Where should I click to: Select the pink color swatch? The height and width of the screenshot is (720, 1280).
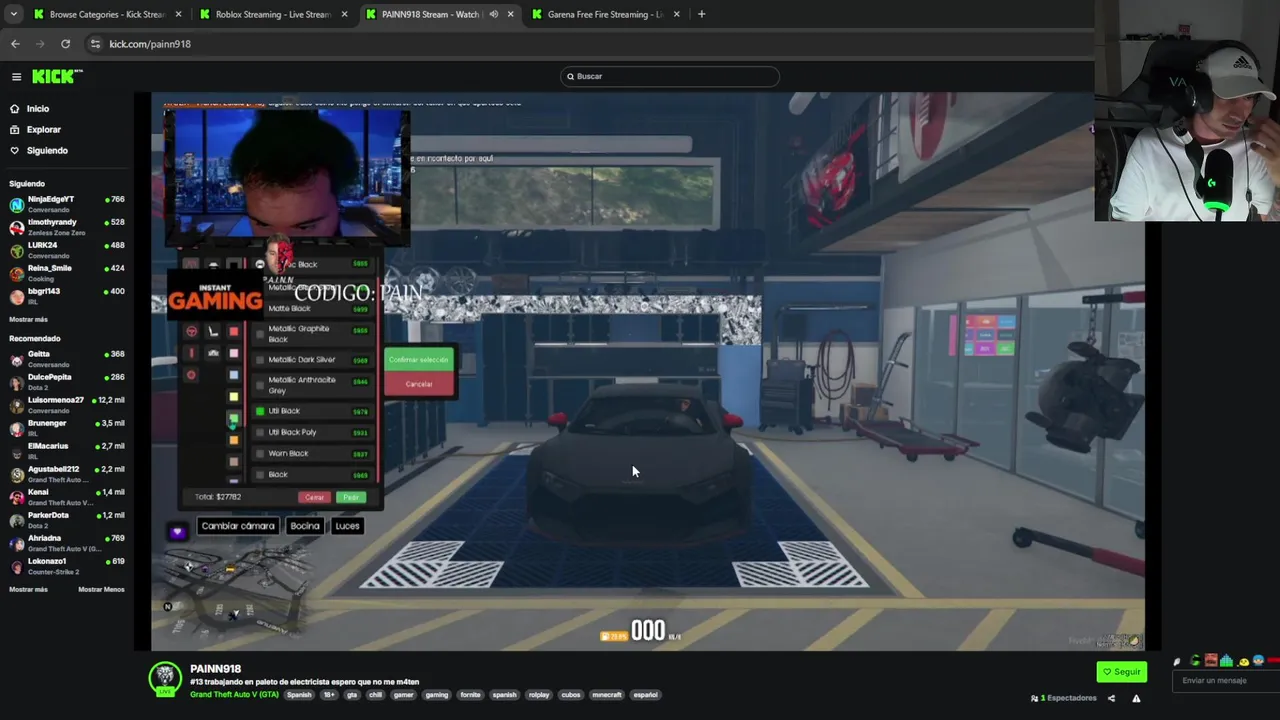[234, 353]
